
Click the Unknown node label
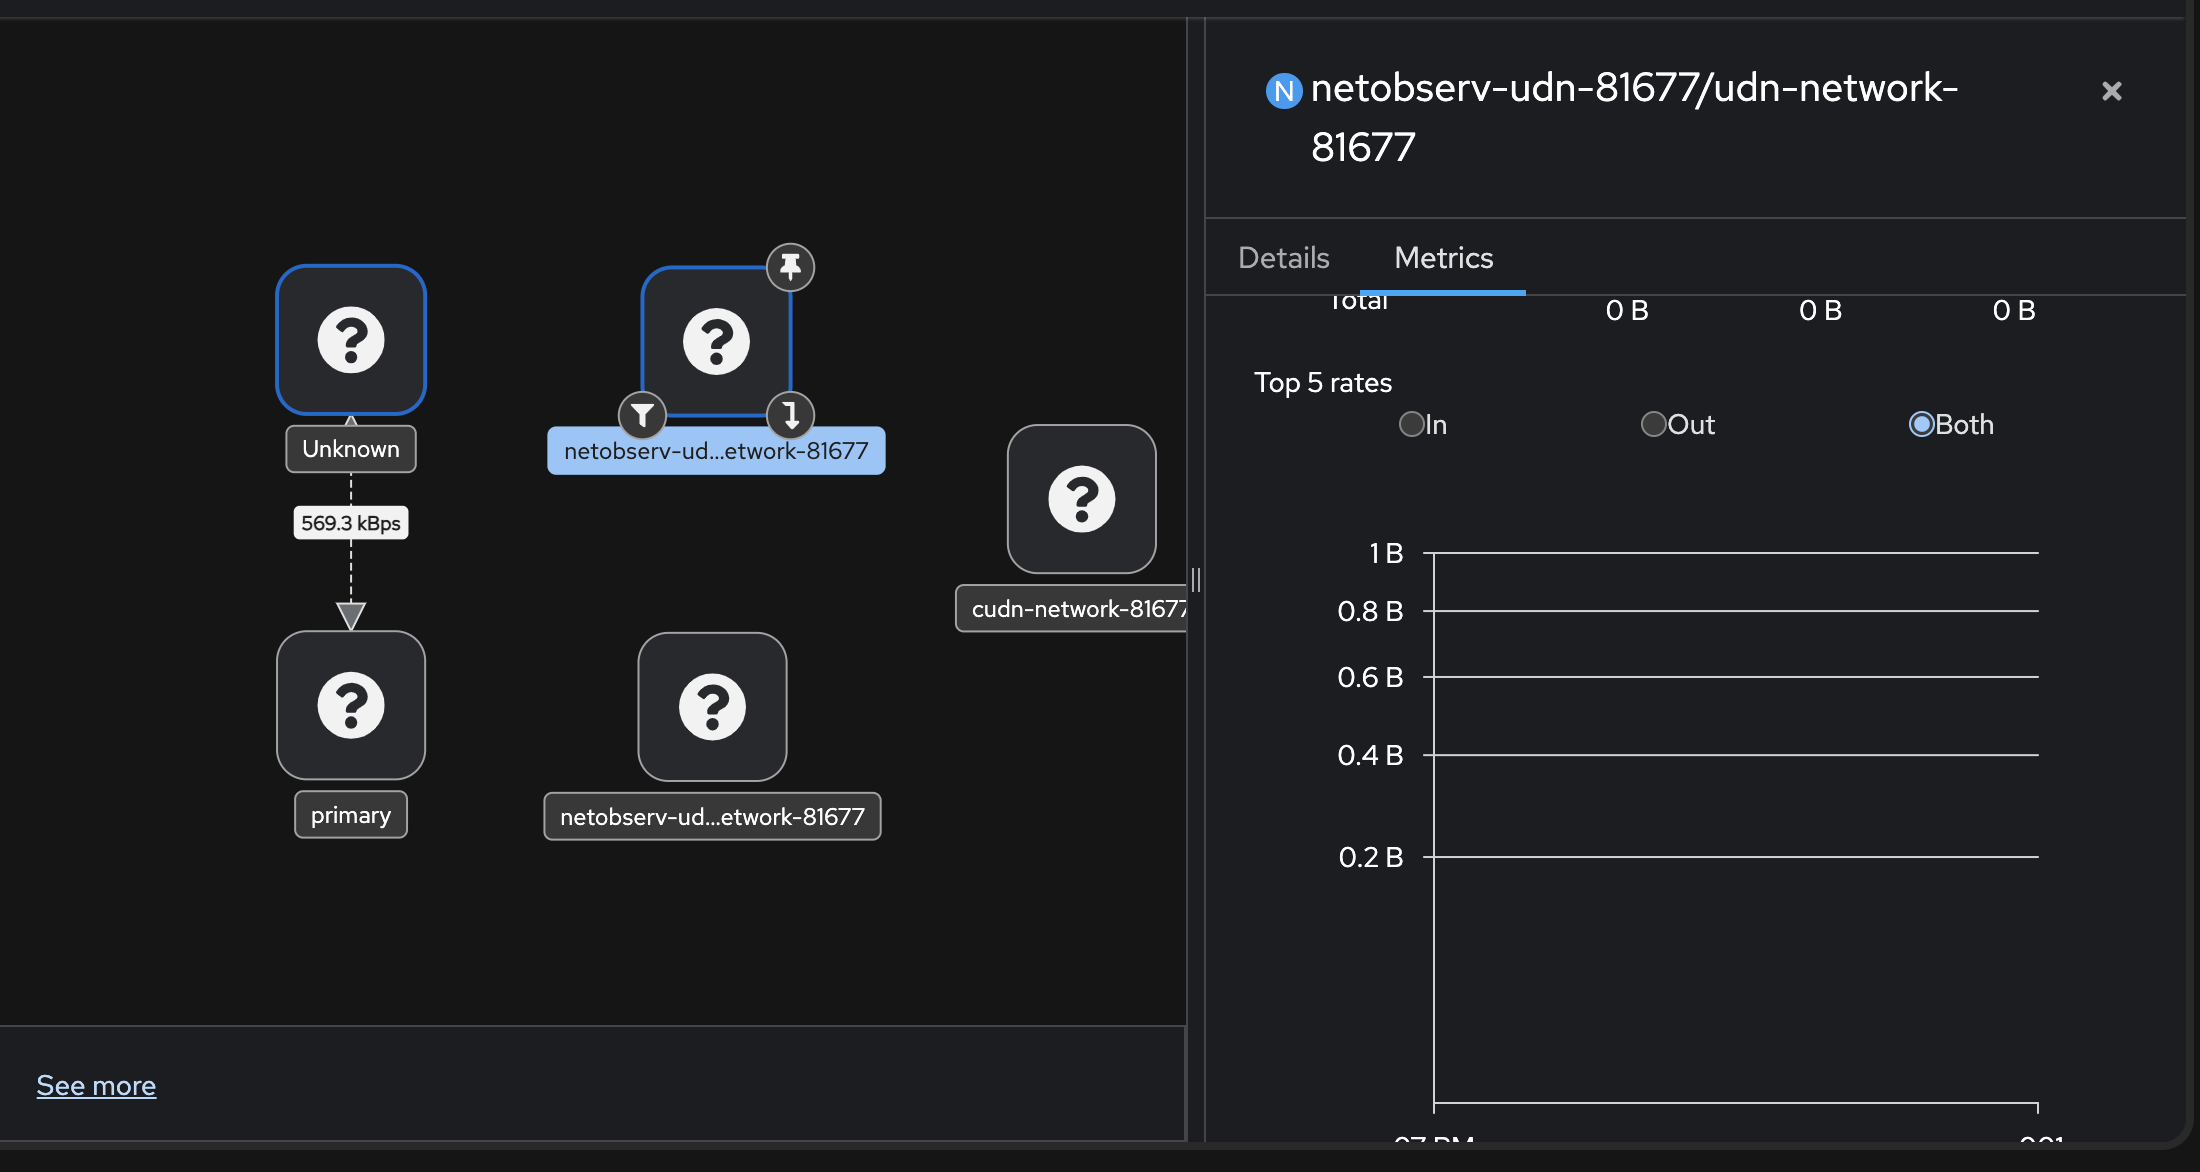(x=351, y=449)
